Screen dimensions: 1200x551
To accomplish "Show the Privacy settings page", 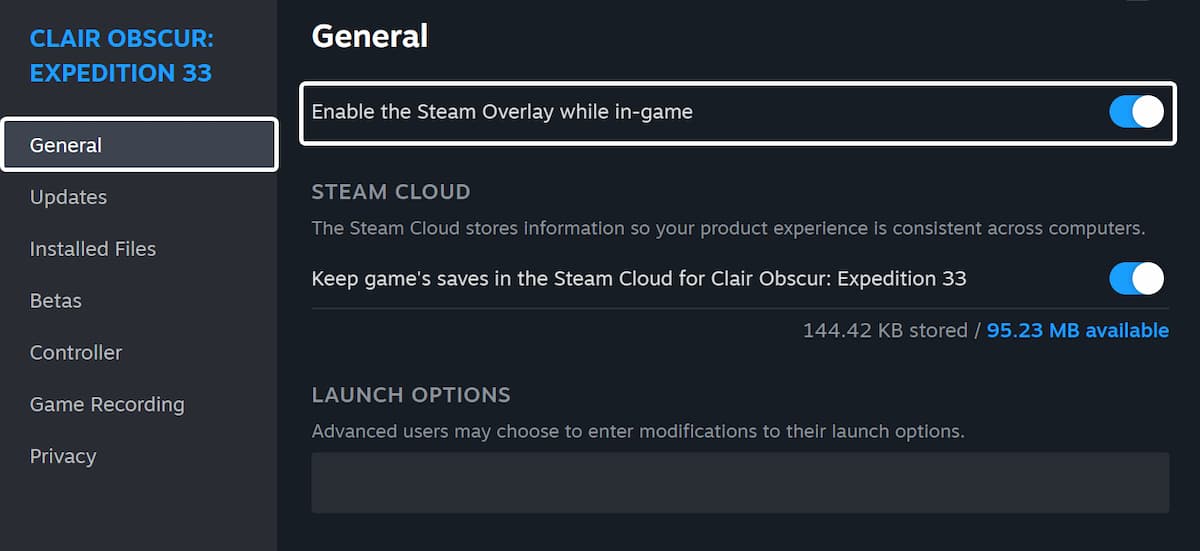I will coord(63,457).
